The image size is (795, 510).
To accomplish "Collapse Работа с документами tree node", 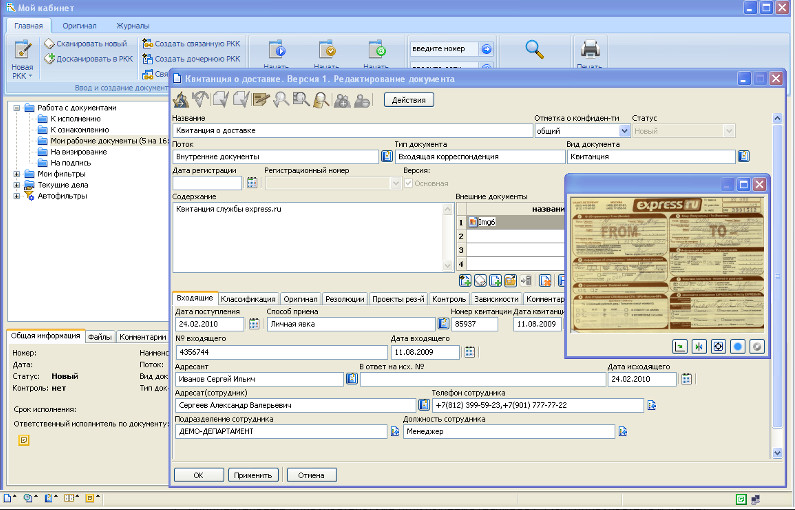I will click(x=16, y=108).
